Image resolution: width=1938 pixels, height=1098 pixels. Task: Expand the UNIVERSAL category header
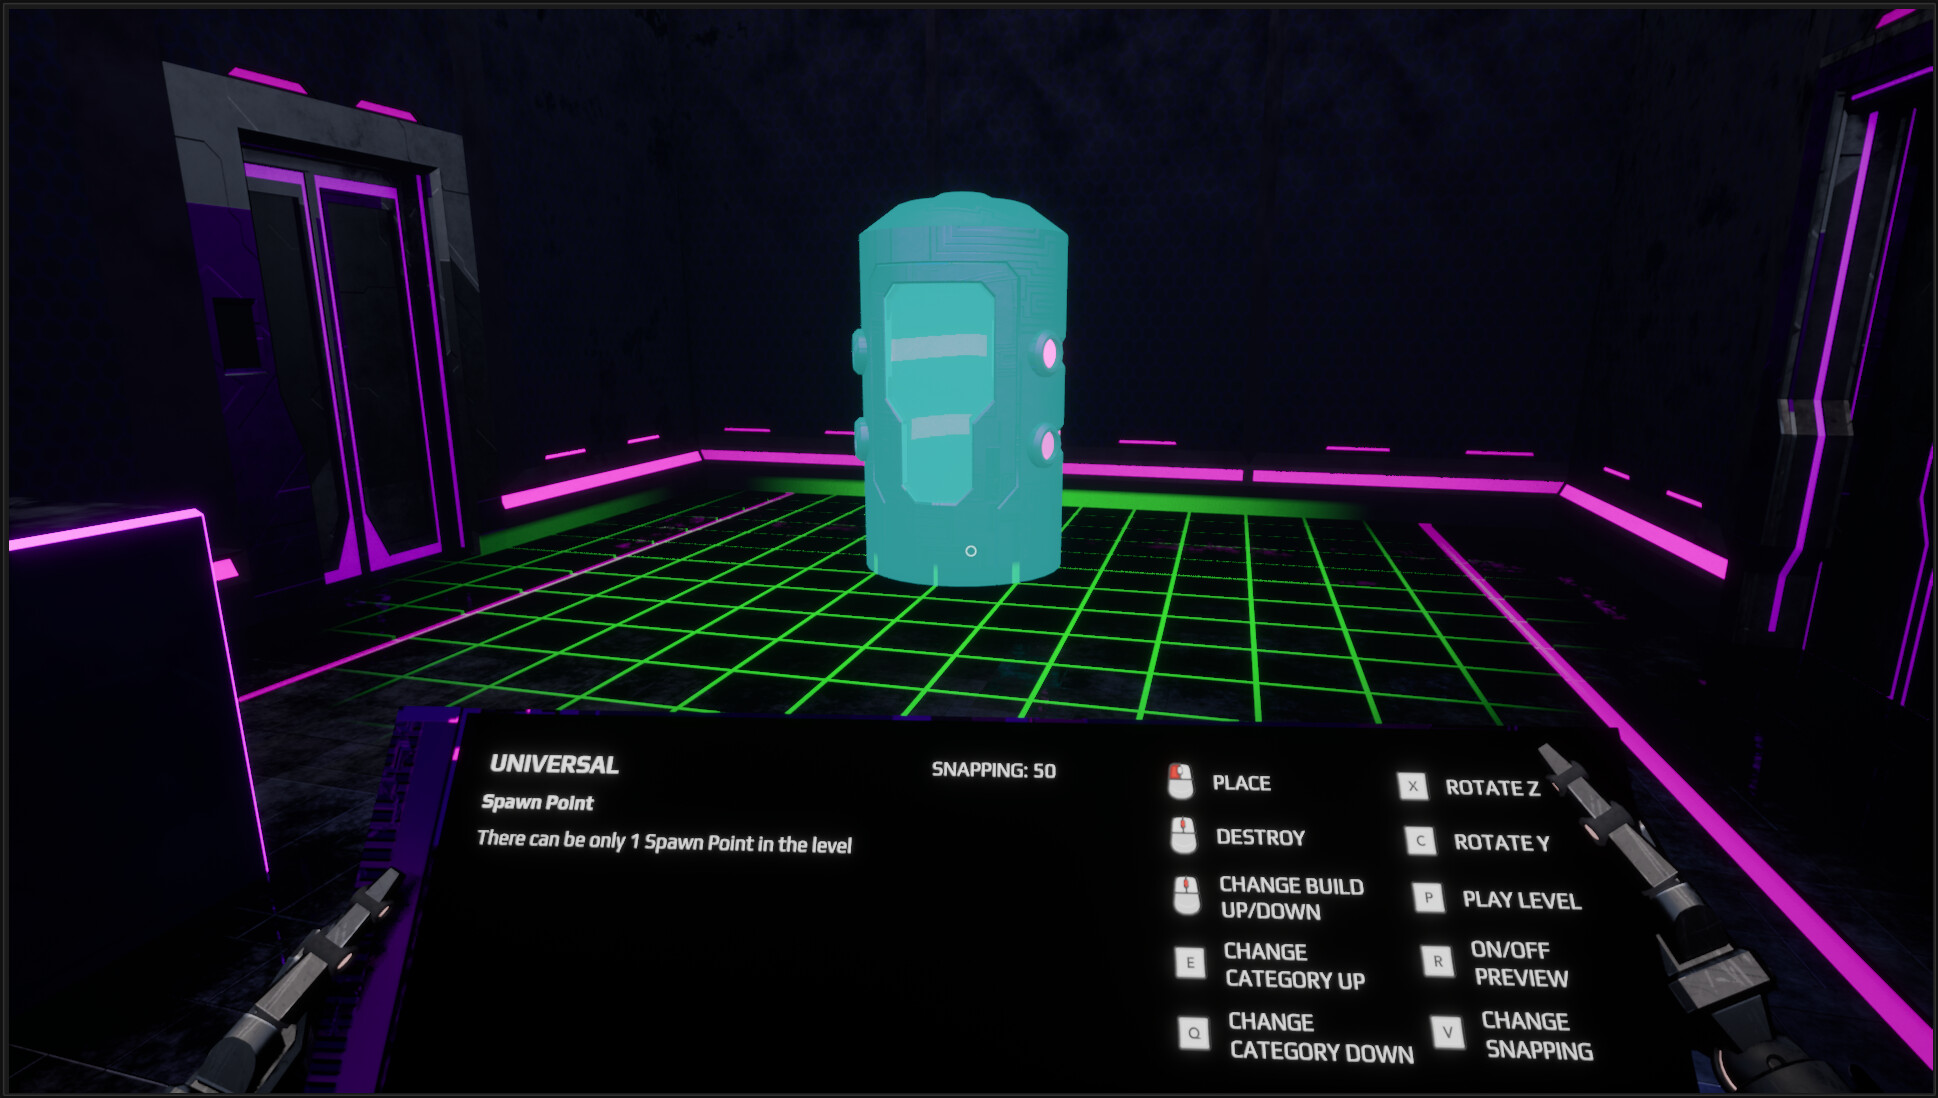point(554,766)
